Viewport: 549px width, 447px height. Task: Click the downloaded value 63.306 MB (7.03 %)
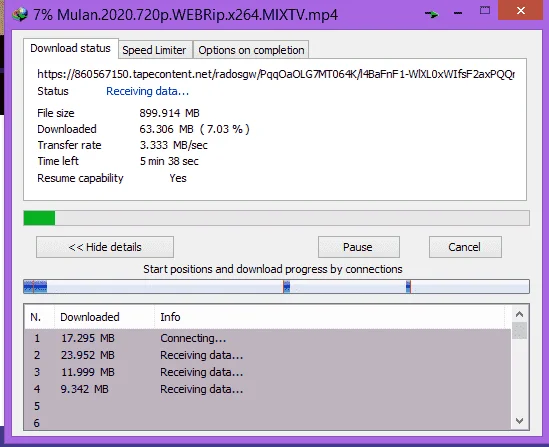tap(194, 129)
